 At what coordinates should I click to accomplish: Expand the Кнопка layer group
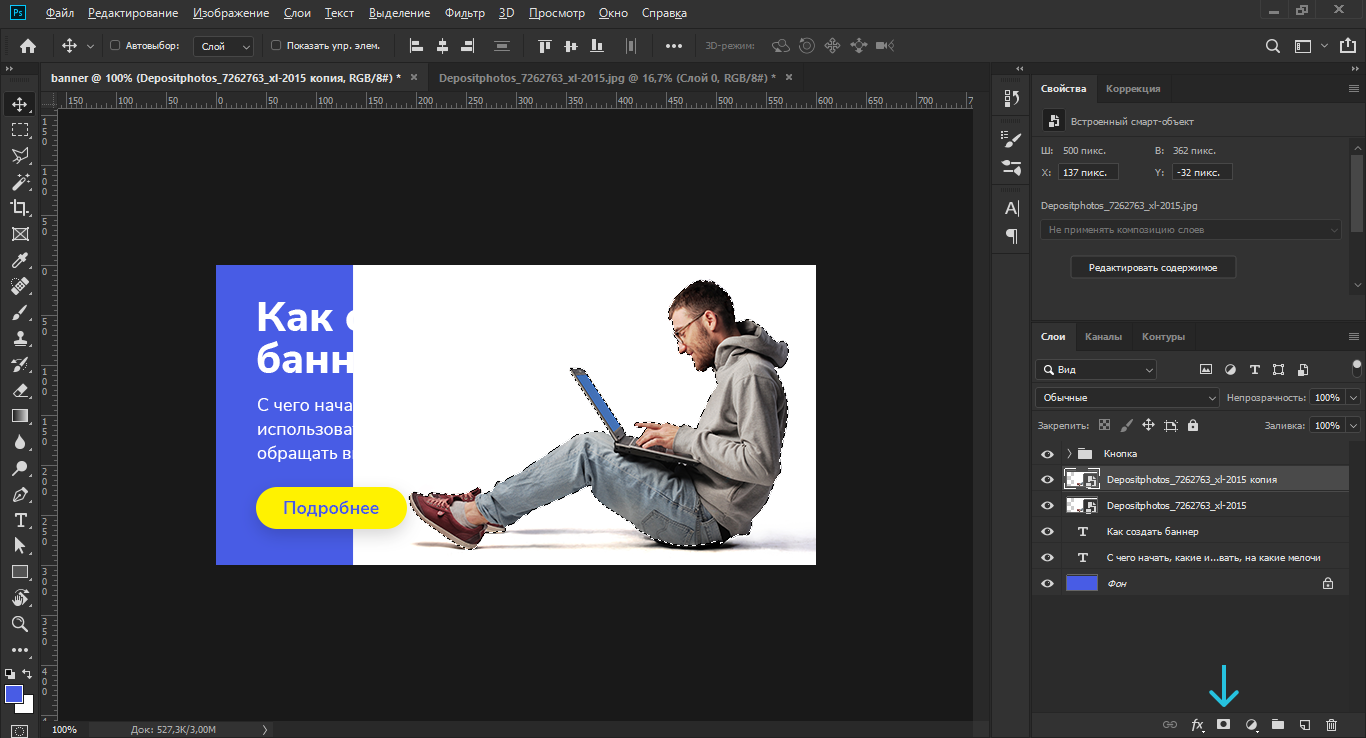click(x=1069, y=453)
